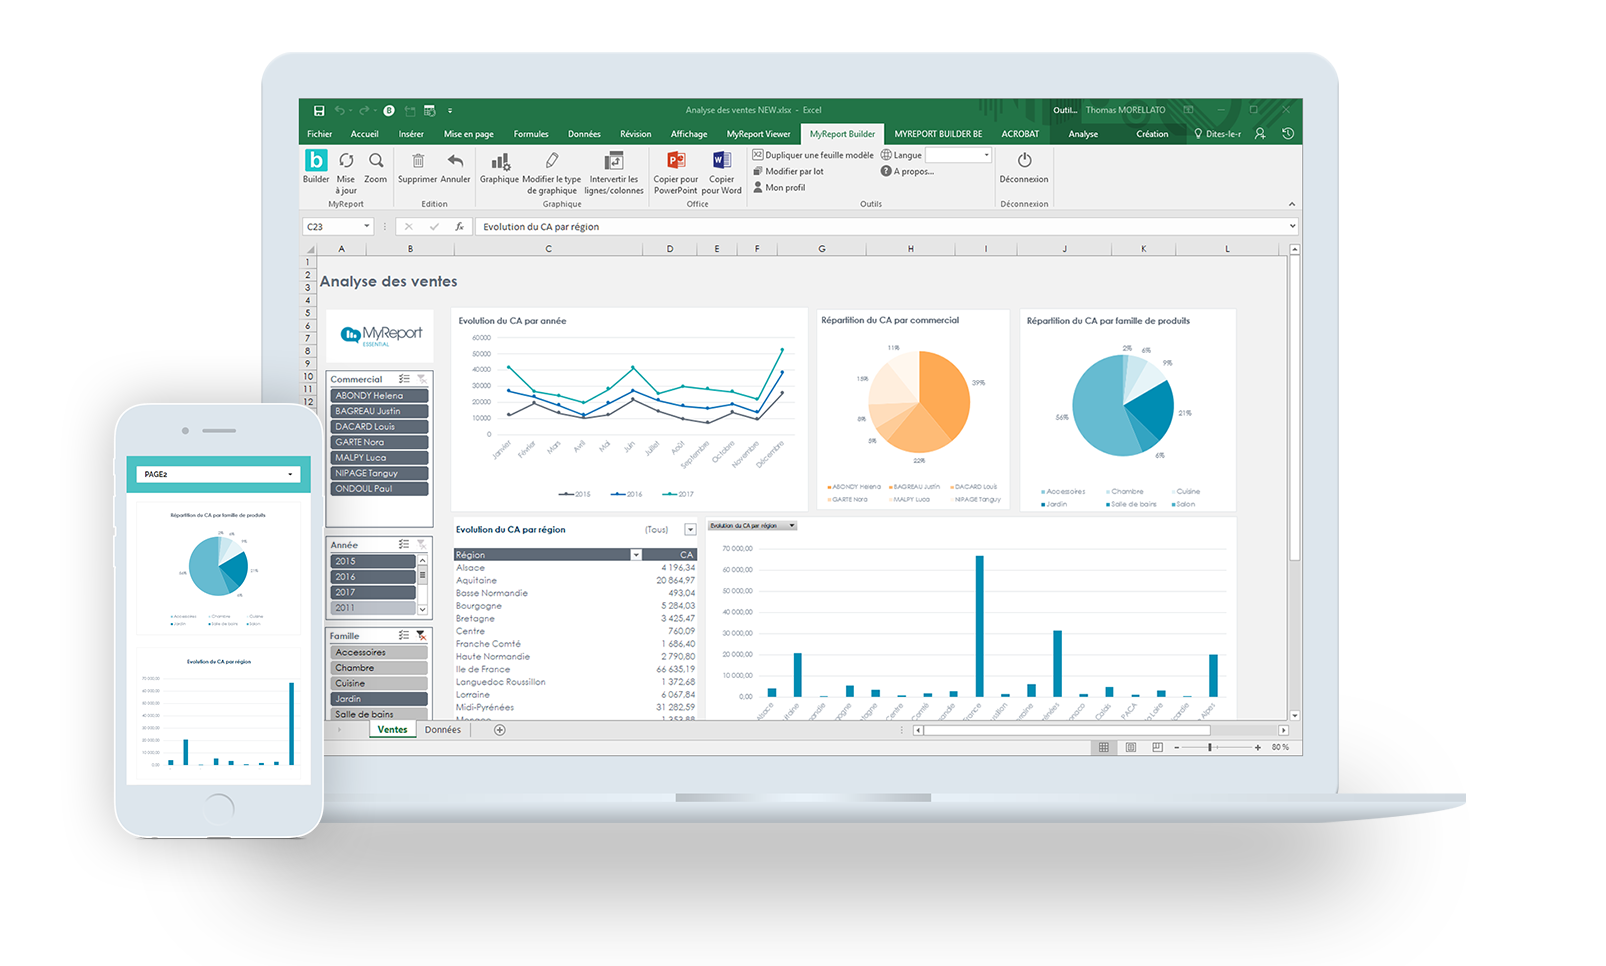Switch to Normal view in status bar

[x=1104, y=747]
